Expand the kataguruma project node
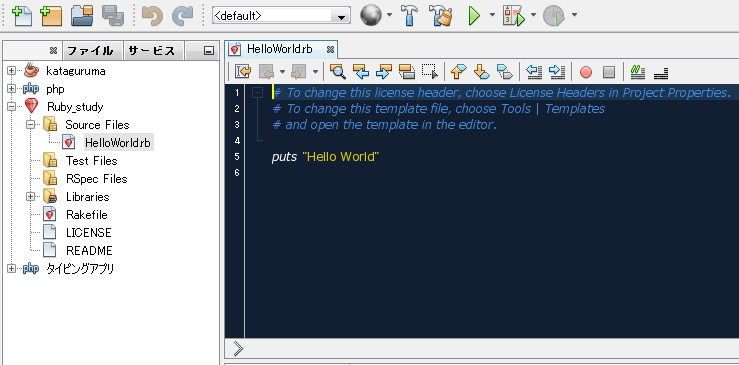 (12, 71)
